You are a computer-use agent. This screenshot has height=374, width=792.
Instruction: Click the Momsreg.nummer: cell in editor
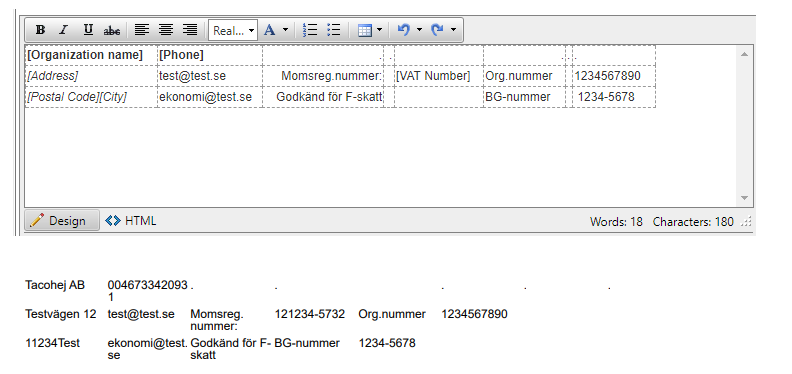pyautogui.click(x=323, y=76)
